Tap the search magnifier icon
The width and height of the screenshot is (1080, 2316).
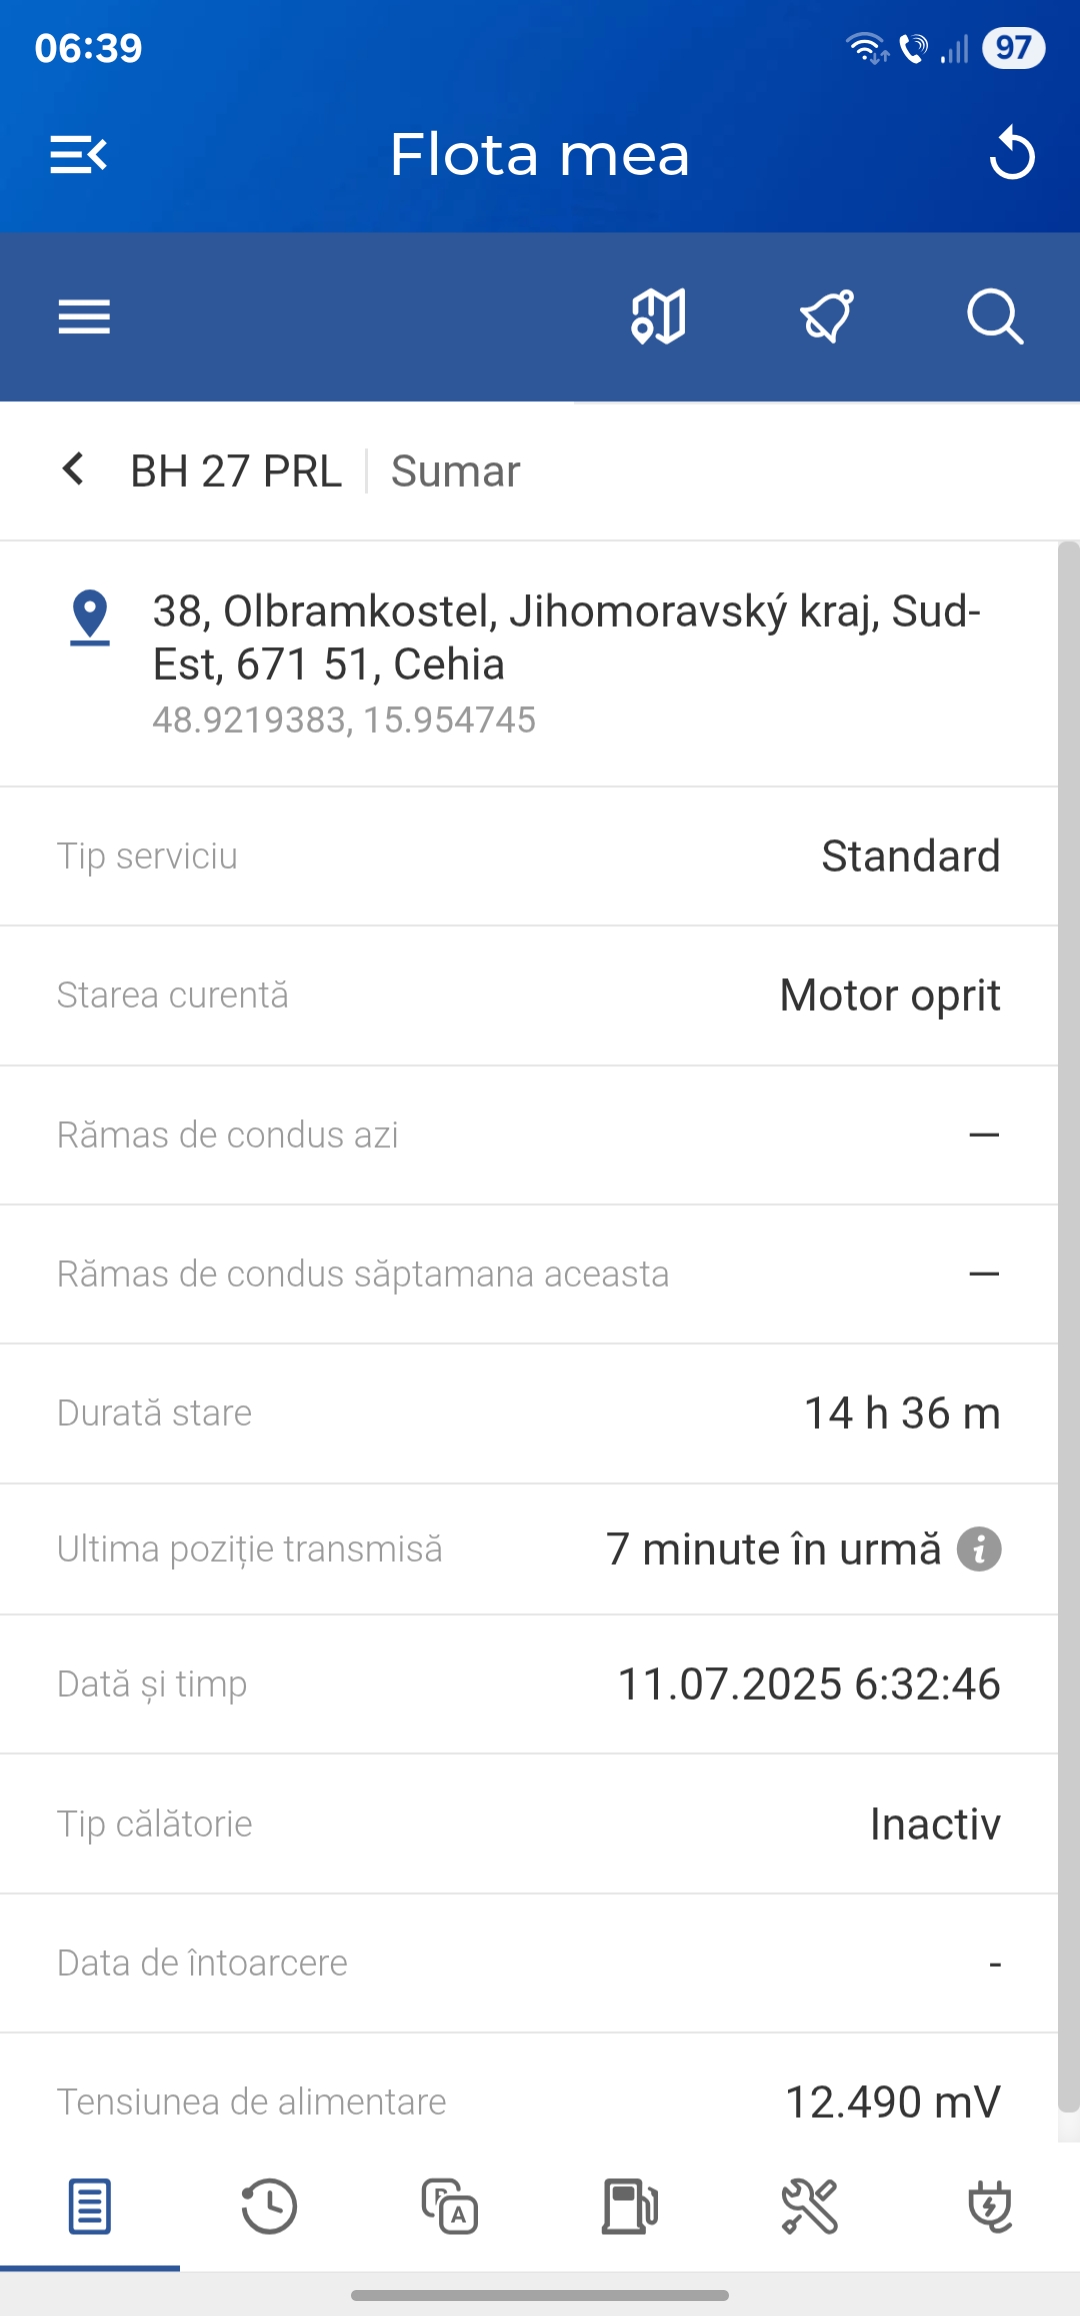coord(994,317)
